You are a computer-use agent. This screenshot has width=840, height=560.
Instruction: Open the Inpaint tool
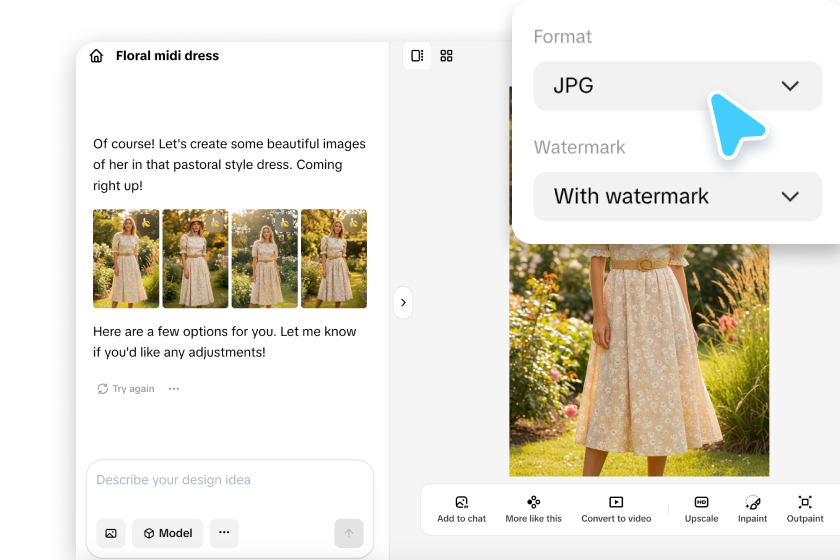pos(752,509)
